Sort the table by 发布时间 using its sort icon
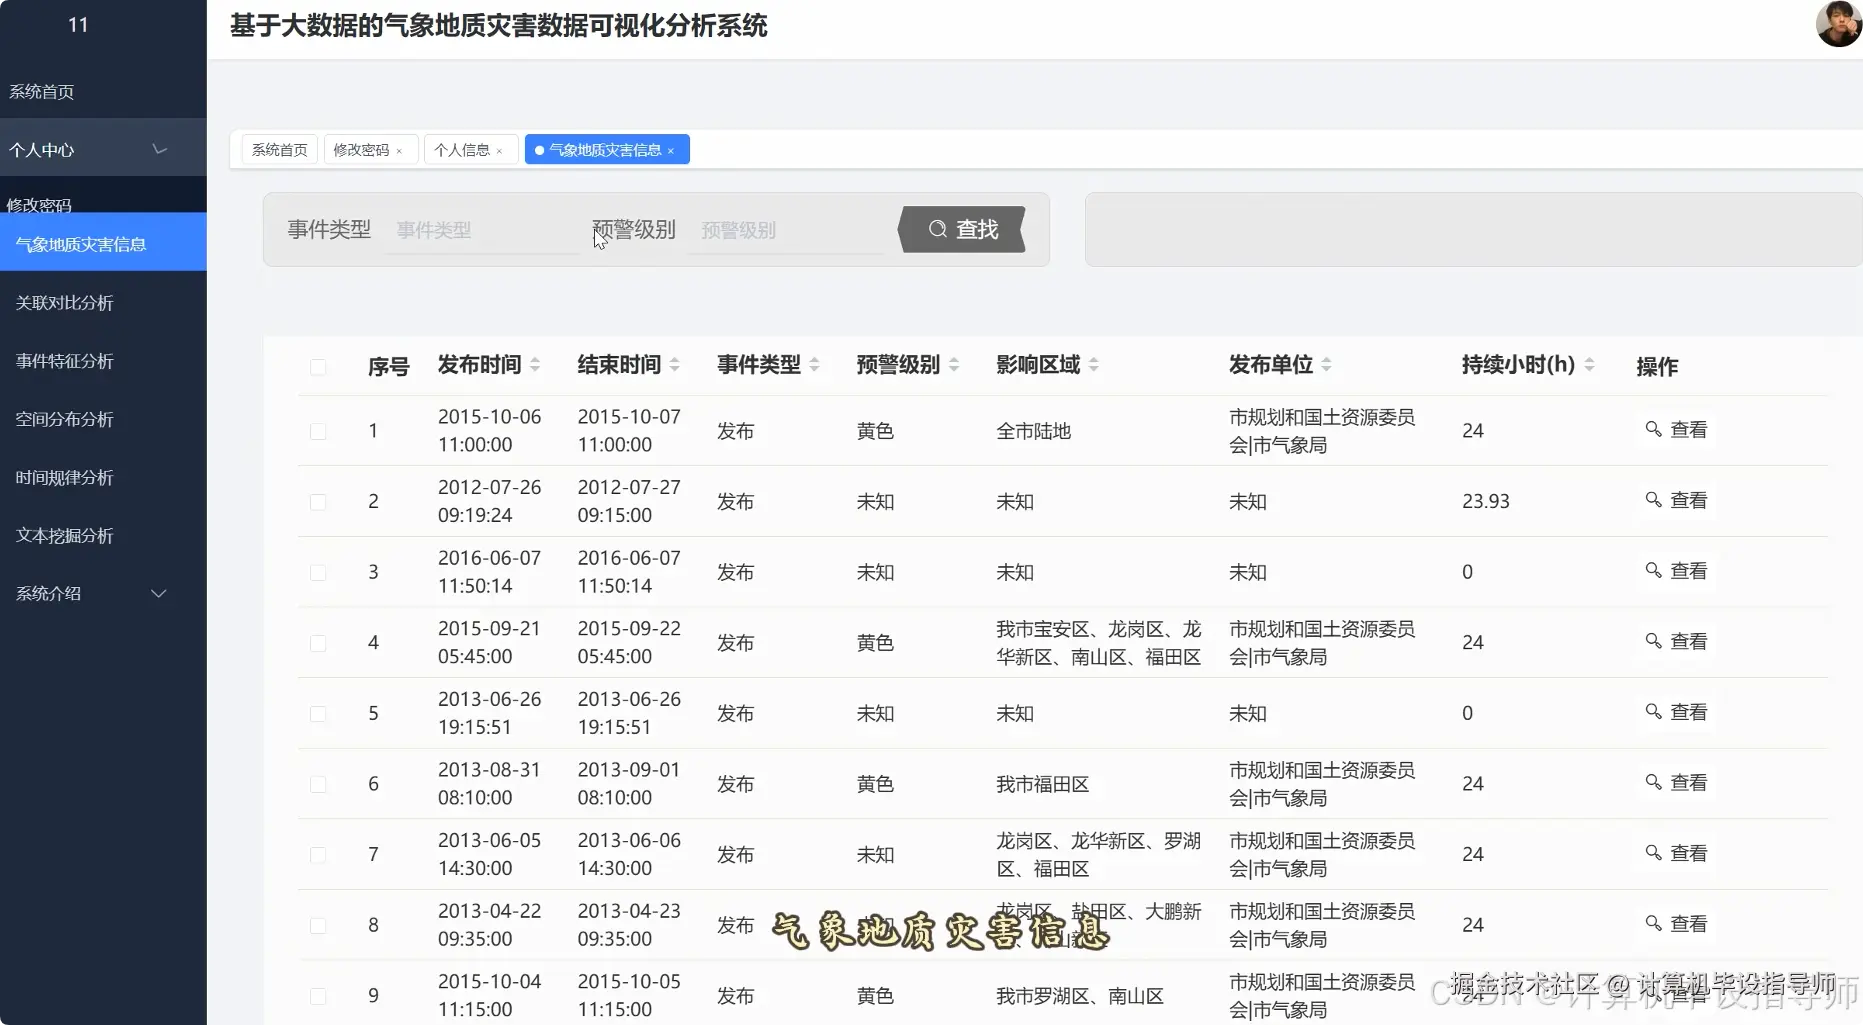 (536, 364)
